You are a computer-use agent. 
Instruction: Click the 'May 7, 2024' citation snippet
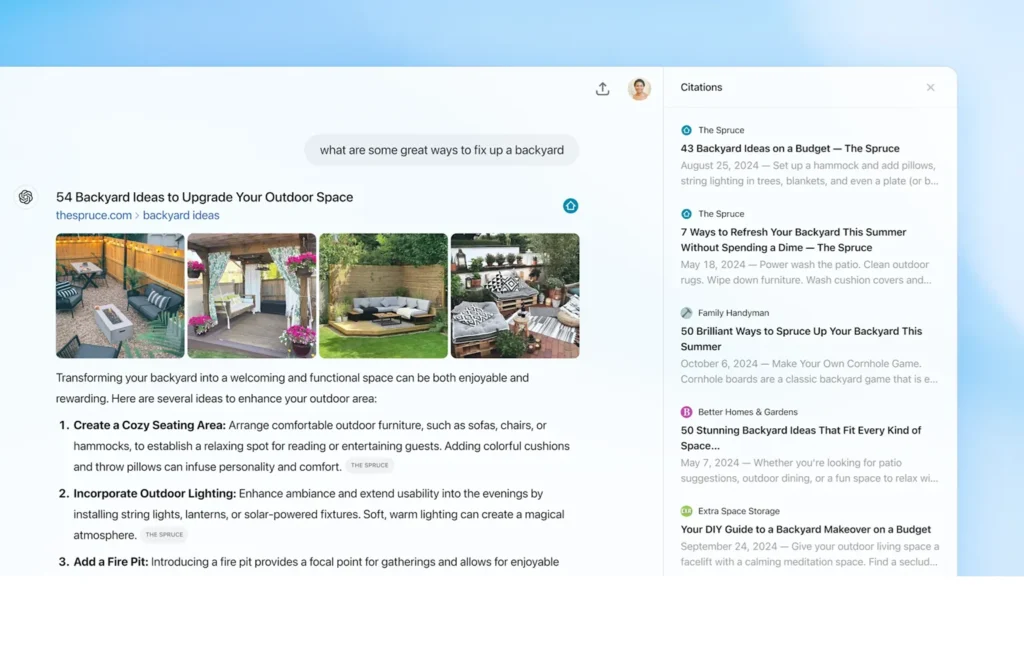pyautogui.click(x=809, y=470)
